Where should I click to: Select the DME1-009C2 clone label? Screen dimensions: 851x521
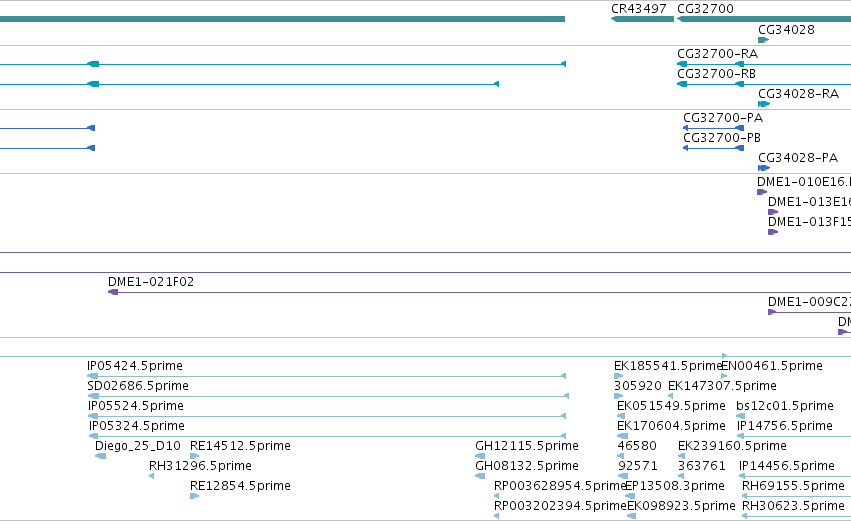pos(809,302)
